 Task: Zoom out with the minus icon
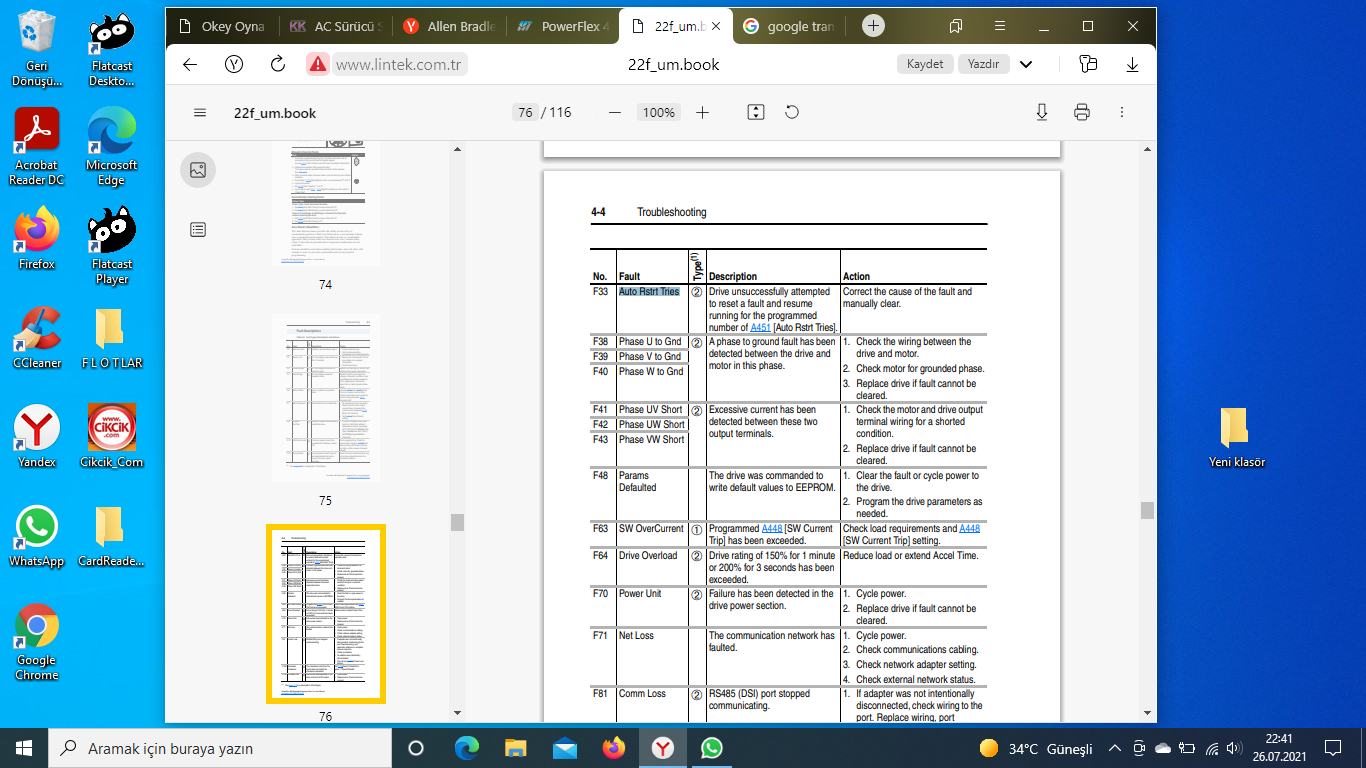[x=615, y=113]
